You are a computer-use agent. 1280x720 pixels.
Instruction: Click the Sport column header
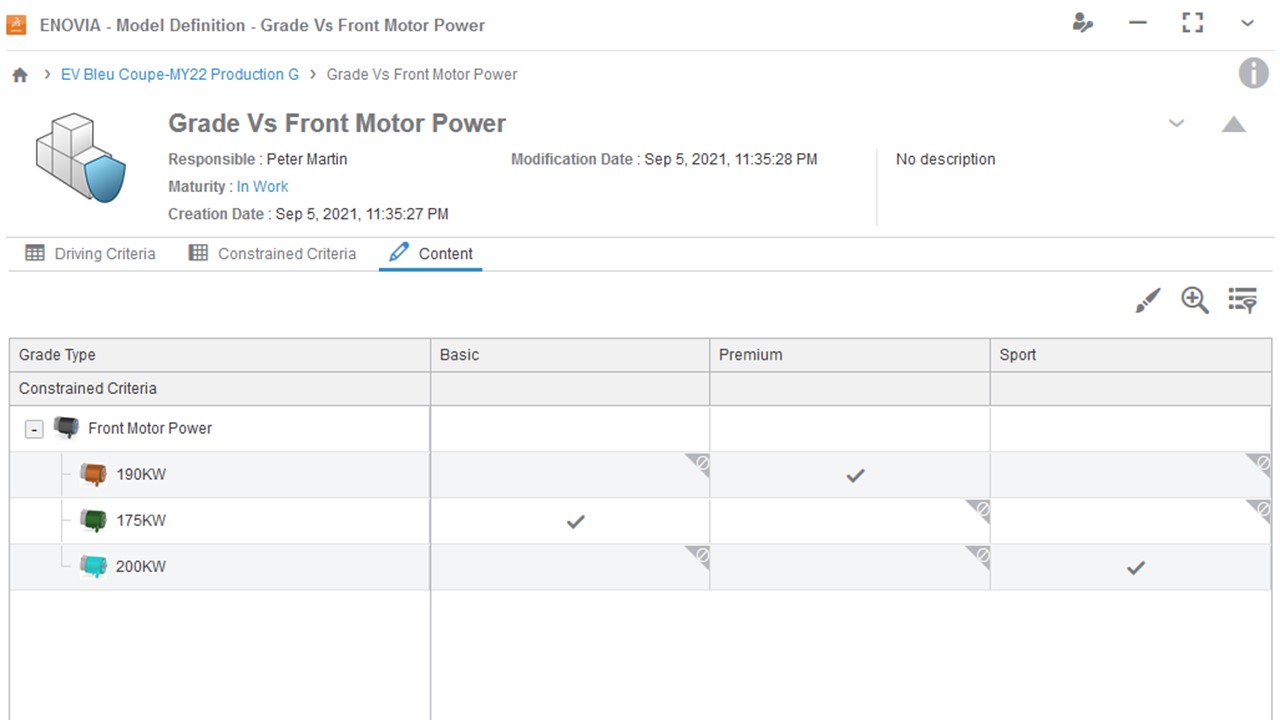pos(1131,355)
